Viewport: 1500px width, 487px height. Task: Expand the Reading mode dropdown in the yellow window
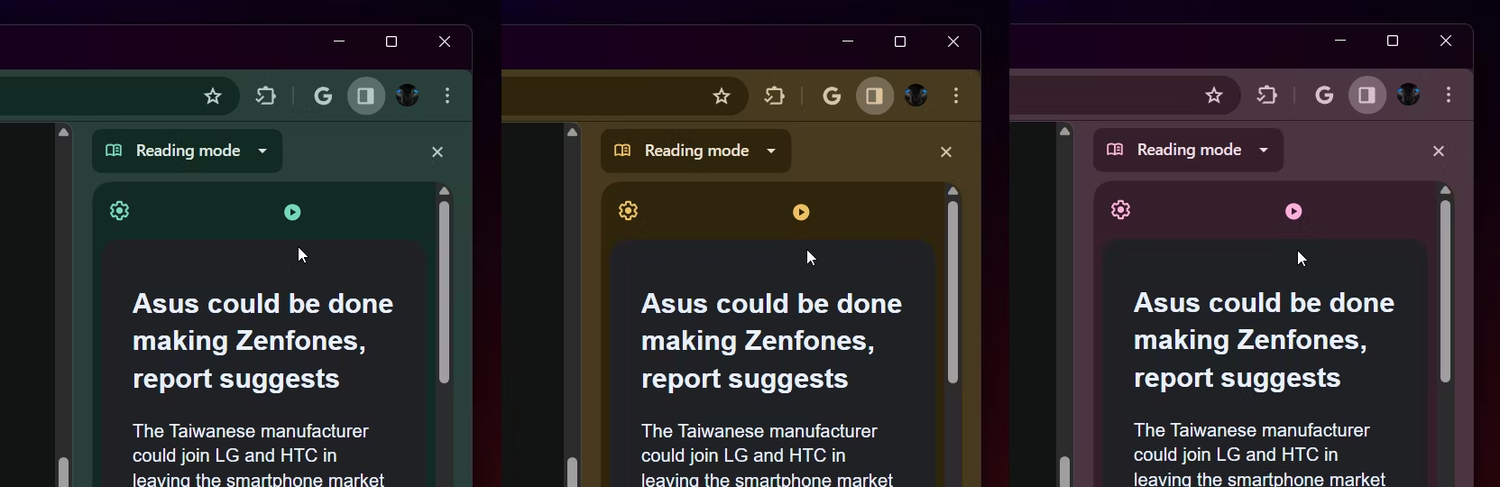click(x=696, y=151)
